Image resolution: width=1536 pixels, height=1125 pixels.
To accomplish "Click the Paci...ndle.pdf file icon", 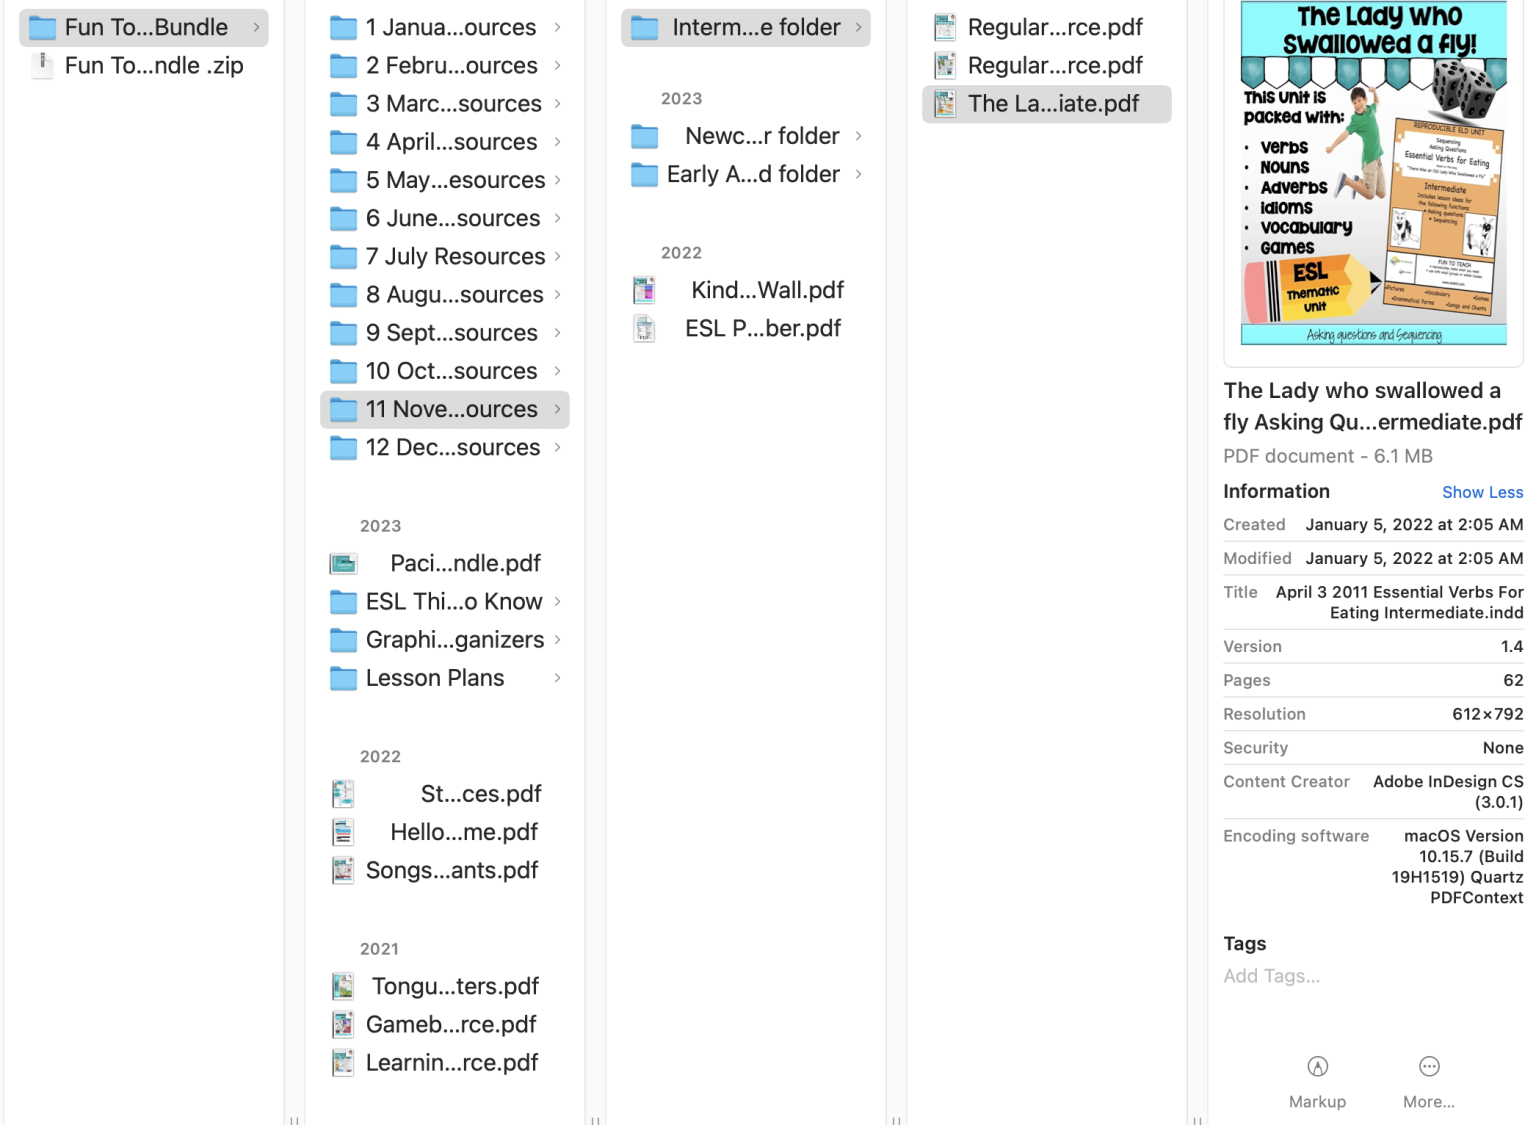I will (343, 564).
